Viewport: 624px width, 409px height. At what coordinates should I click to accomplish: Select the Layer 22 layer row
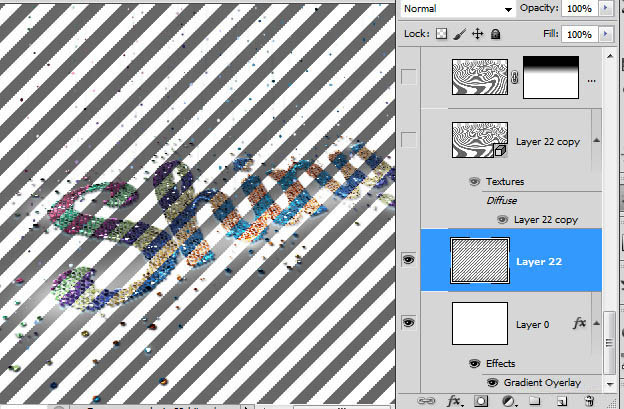511,260
